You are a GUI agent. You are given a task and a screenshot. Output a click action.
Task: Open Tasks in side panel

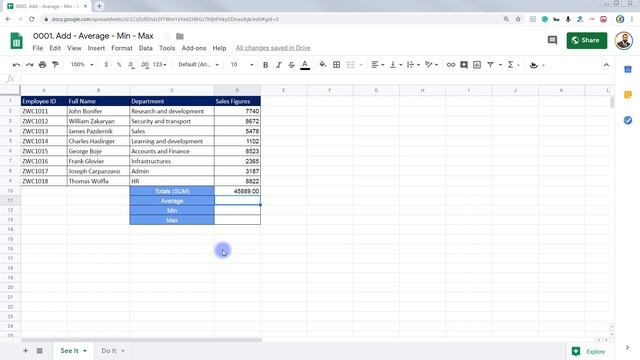tap(628, 120)
